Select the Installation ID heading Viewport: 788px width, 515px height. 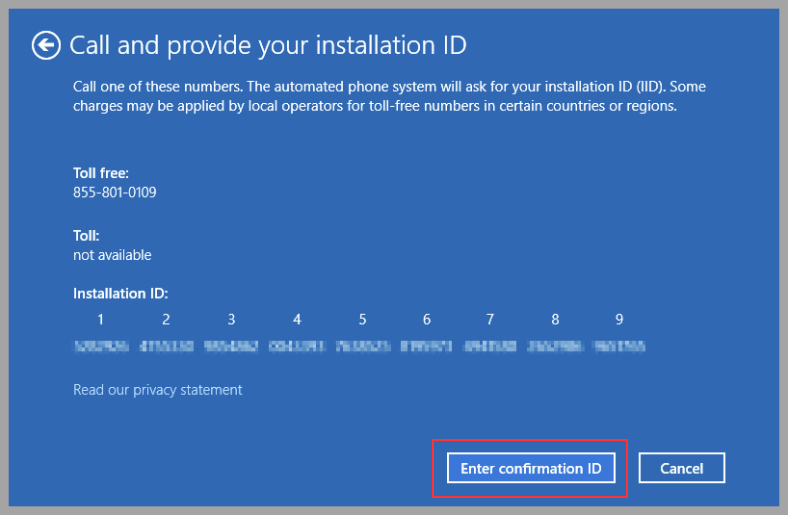[120, 294]
